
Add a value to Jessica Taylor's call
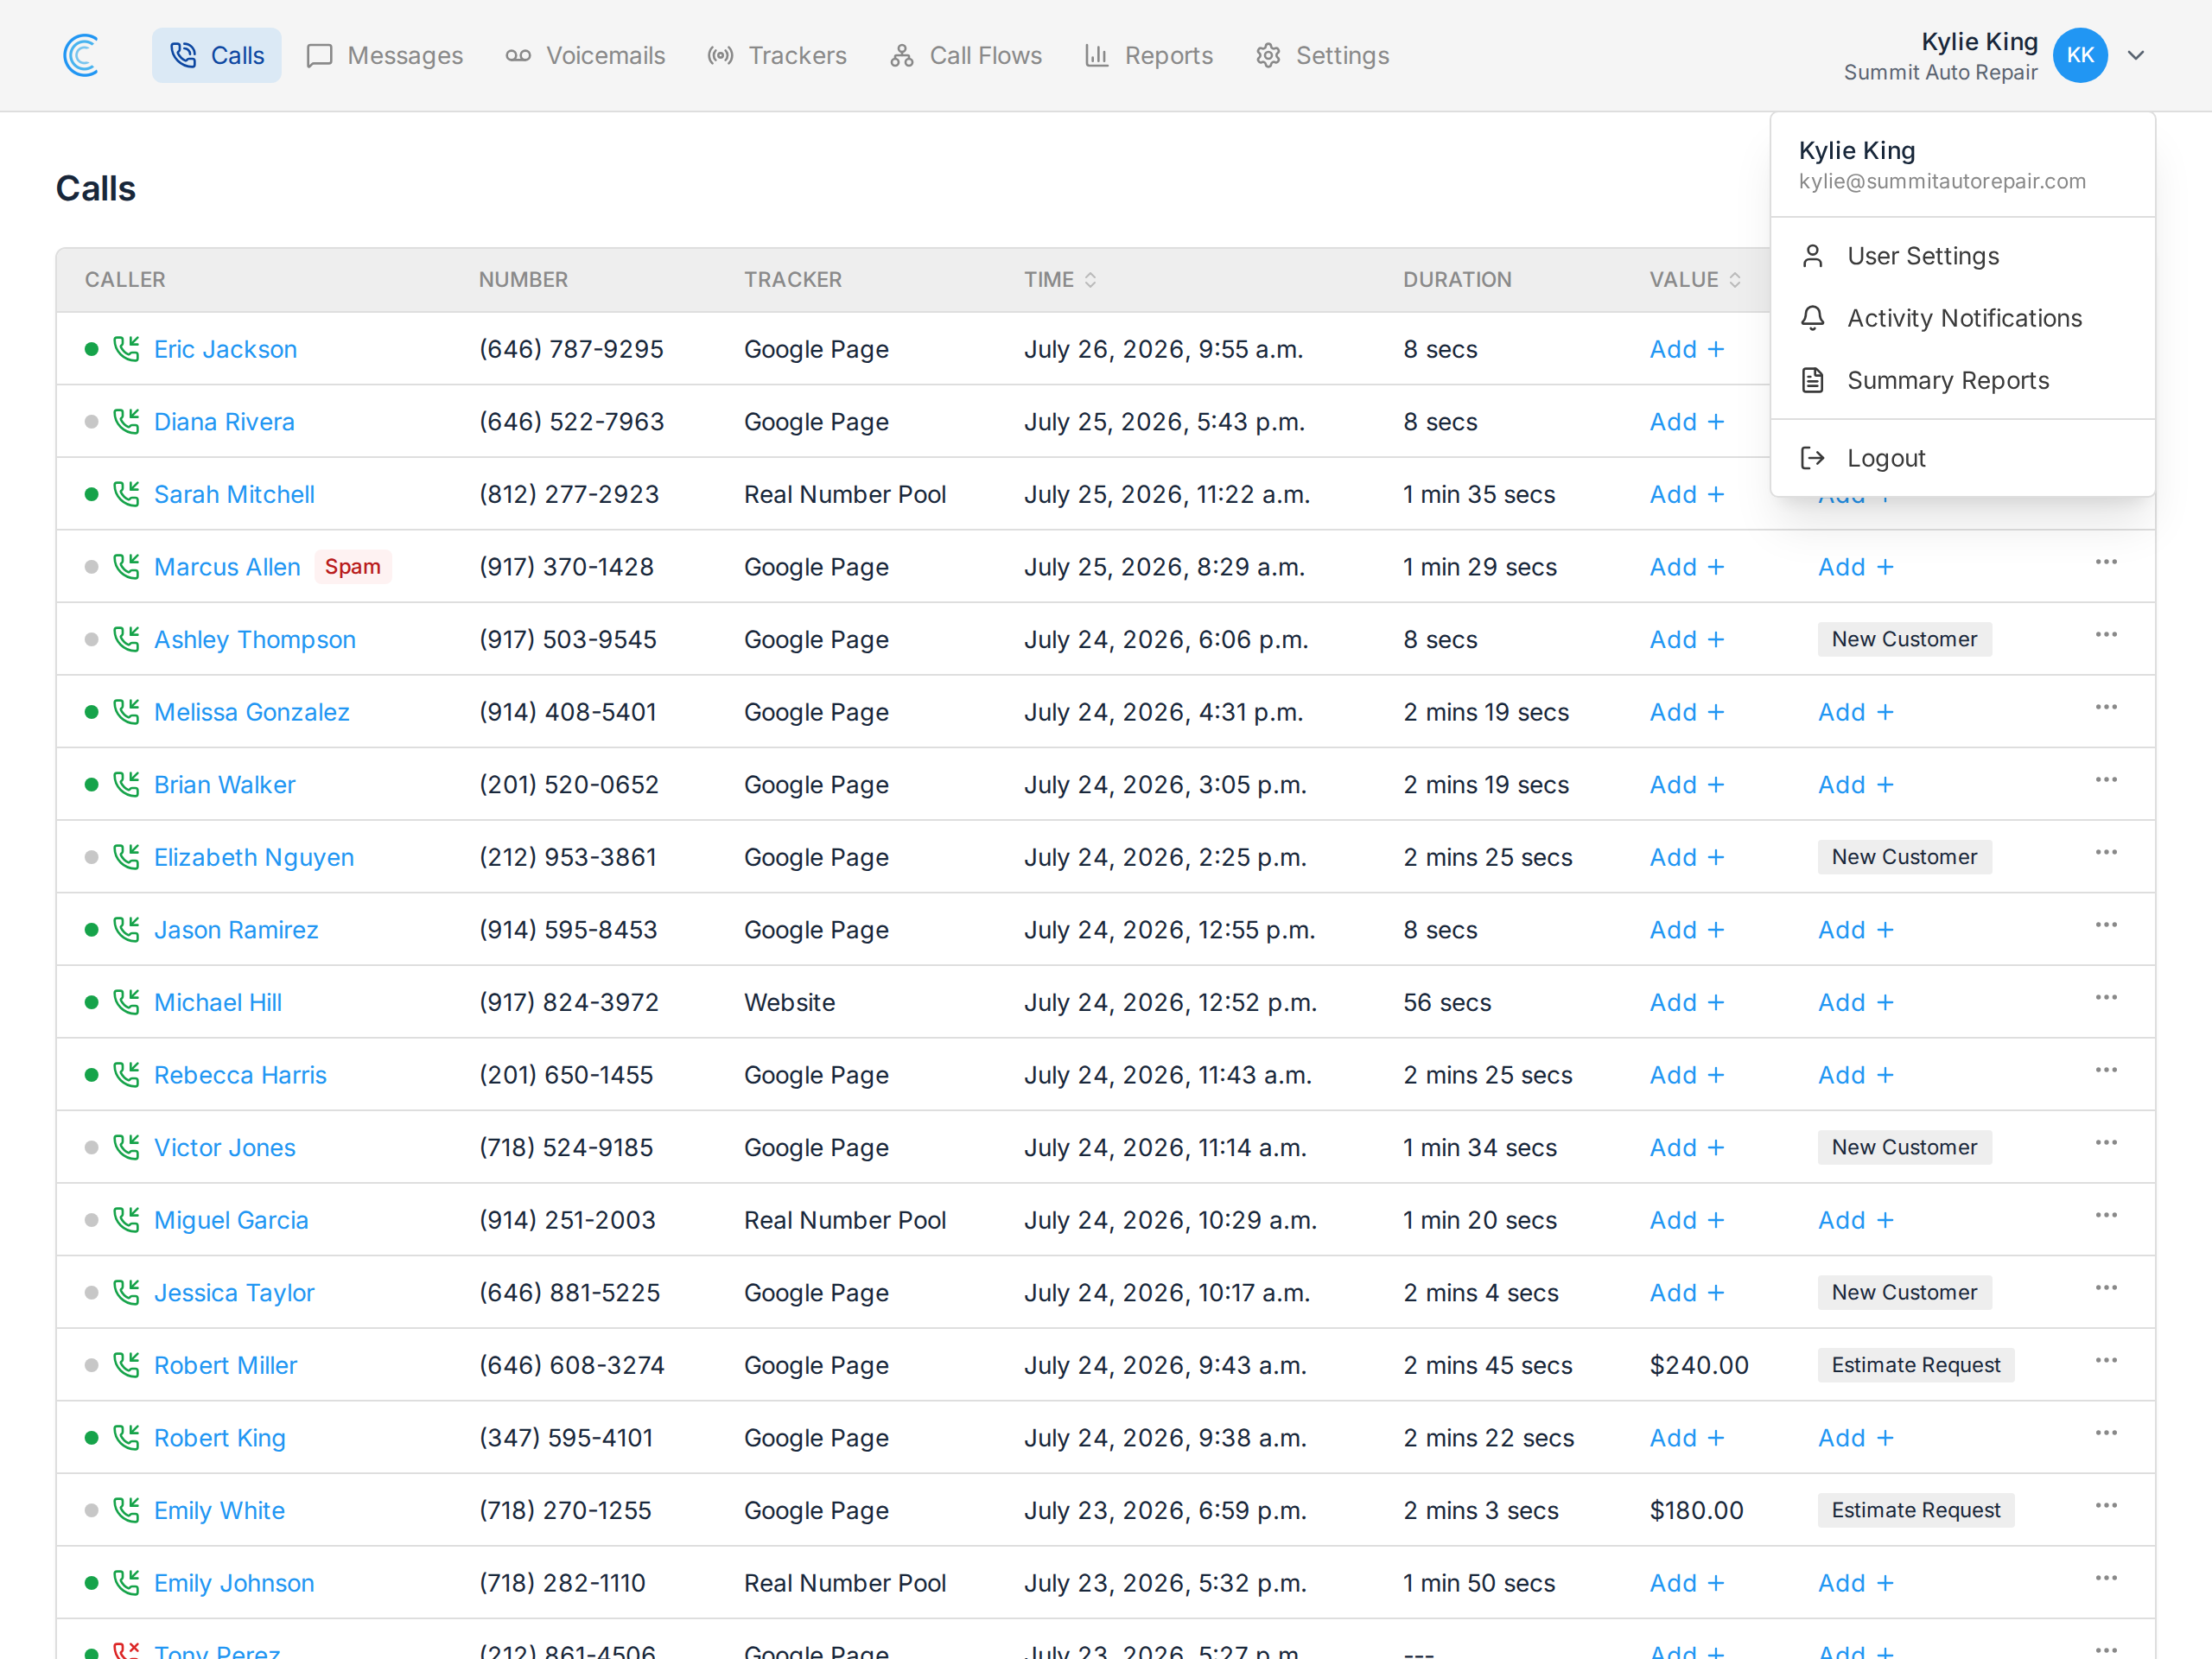pos(1687,1293)
